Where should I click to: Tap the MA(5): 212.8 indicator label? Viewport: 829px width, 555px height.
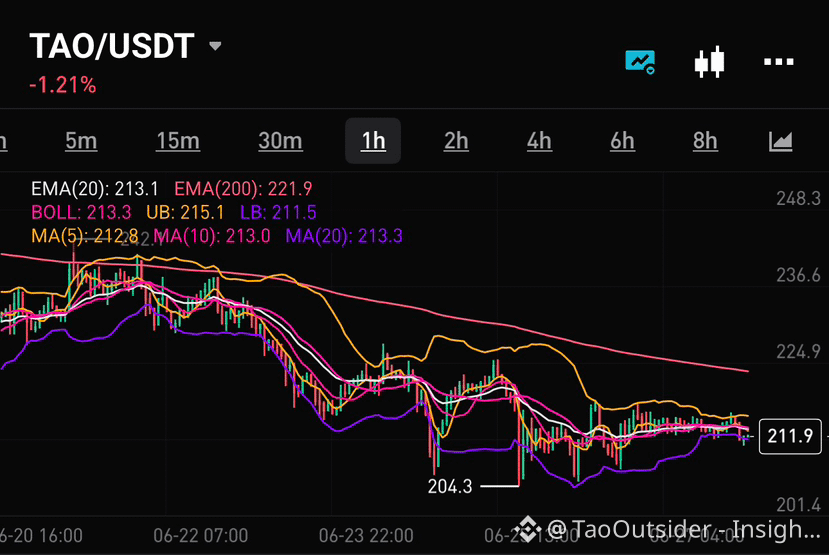85,236
